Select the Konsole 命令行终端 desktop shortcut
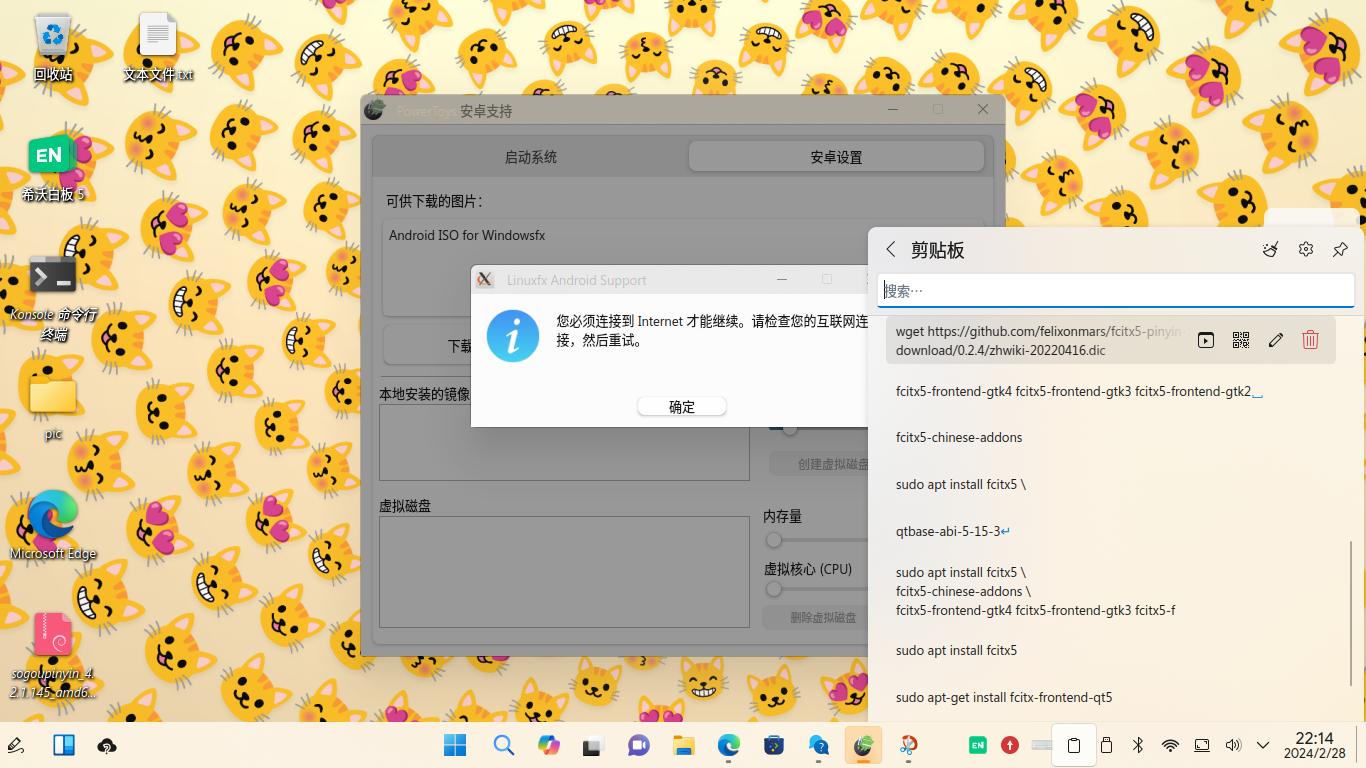This screenshot has height=768, width=1366. 53,298
